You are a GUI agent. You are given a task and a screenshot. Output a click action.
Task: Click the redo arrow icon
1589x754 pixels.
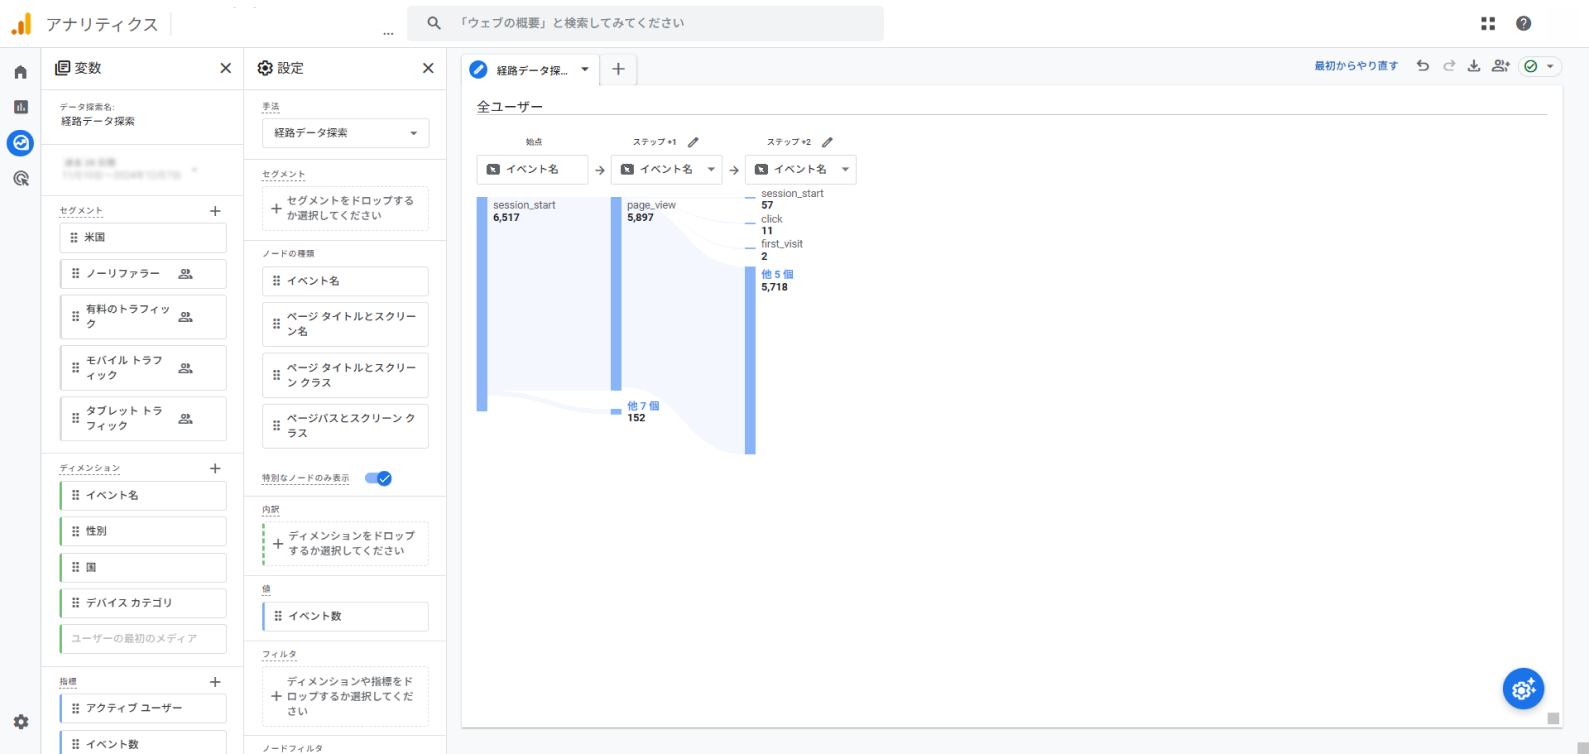coord(1448,66)
